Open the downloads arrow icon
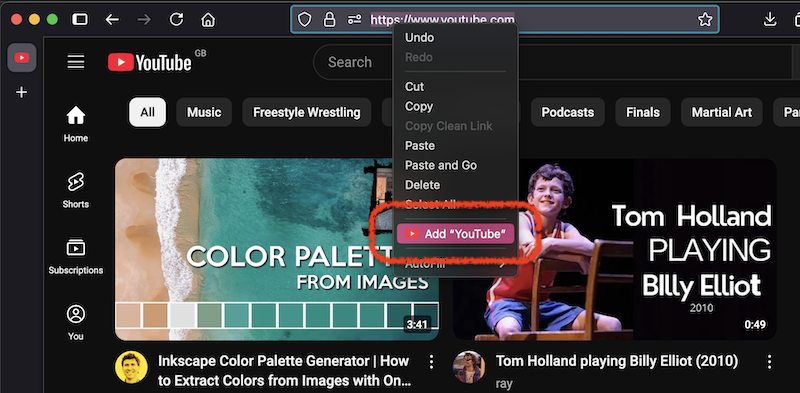800x393 pixels. pos(769,19)
